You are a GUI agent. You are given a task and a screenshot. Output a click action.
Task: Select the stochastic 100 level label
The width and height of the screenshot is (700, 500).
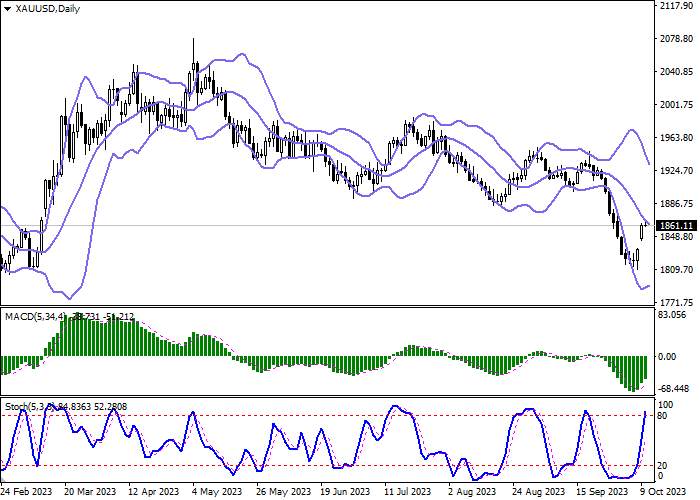point(666,405)
